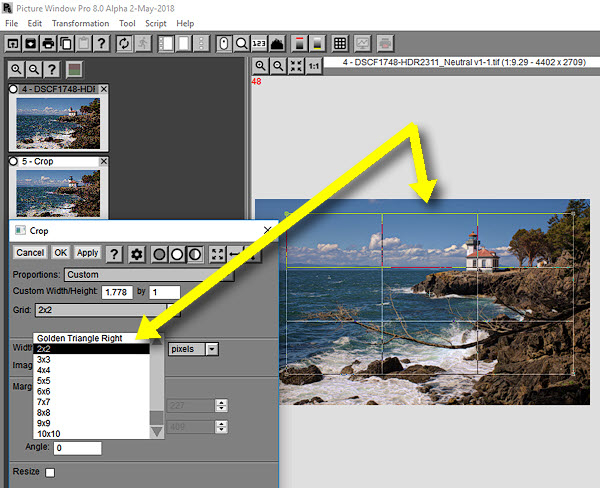Click the histogram icon in main toolbar
This screenshot has height=488, width=600.
pyautogui.click(x=278, y=43)
